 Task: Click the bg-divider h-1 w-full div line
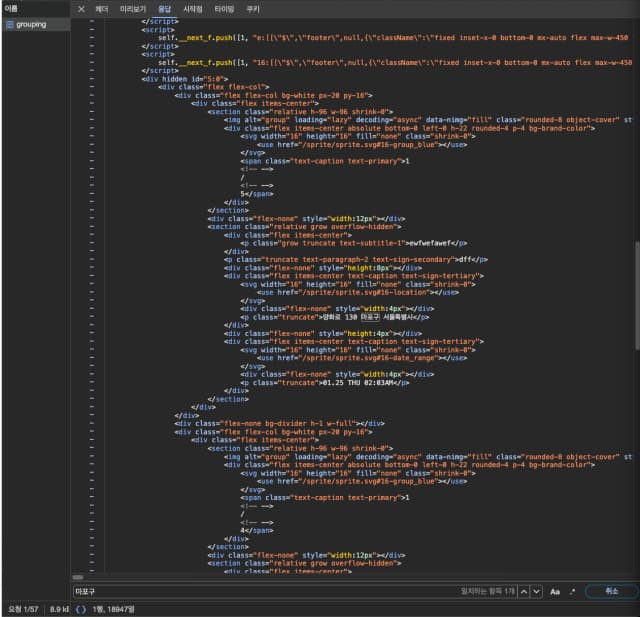280,424
